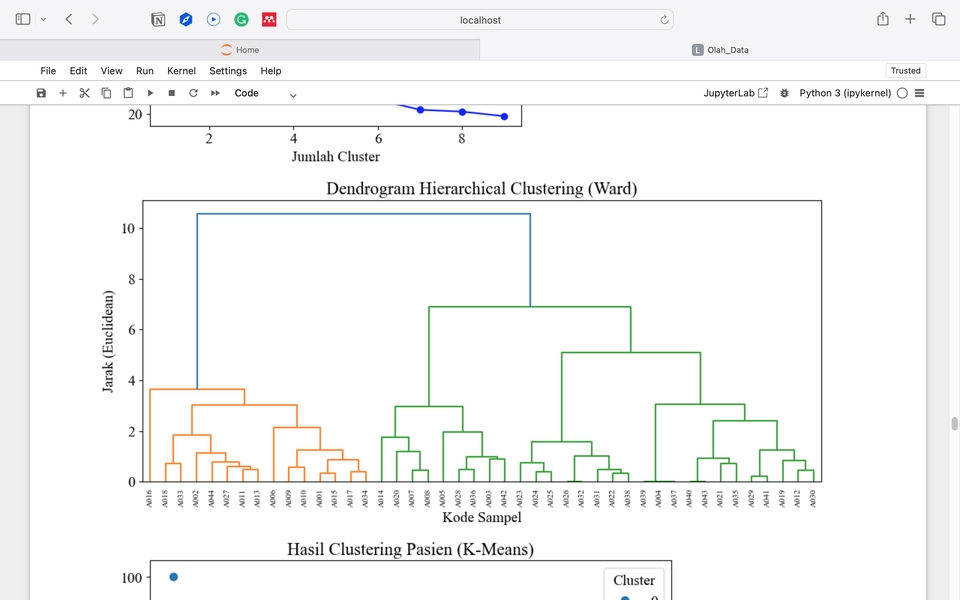Open the debugger bug icon
The height and width of the screenshot is (600, 960).
coord(784,93)
